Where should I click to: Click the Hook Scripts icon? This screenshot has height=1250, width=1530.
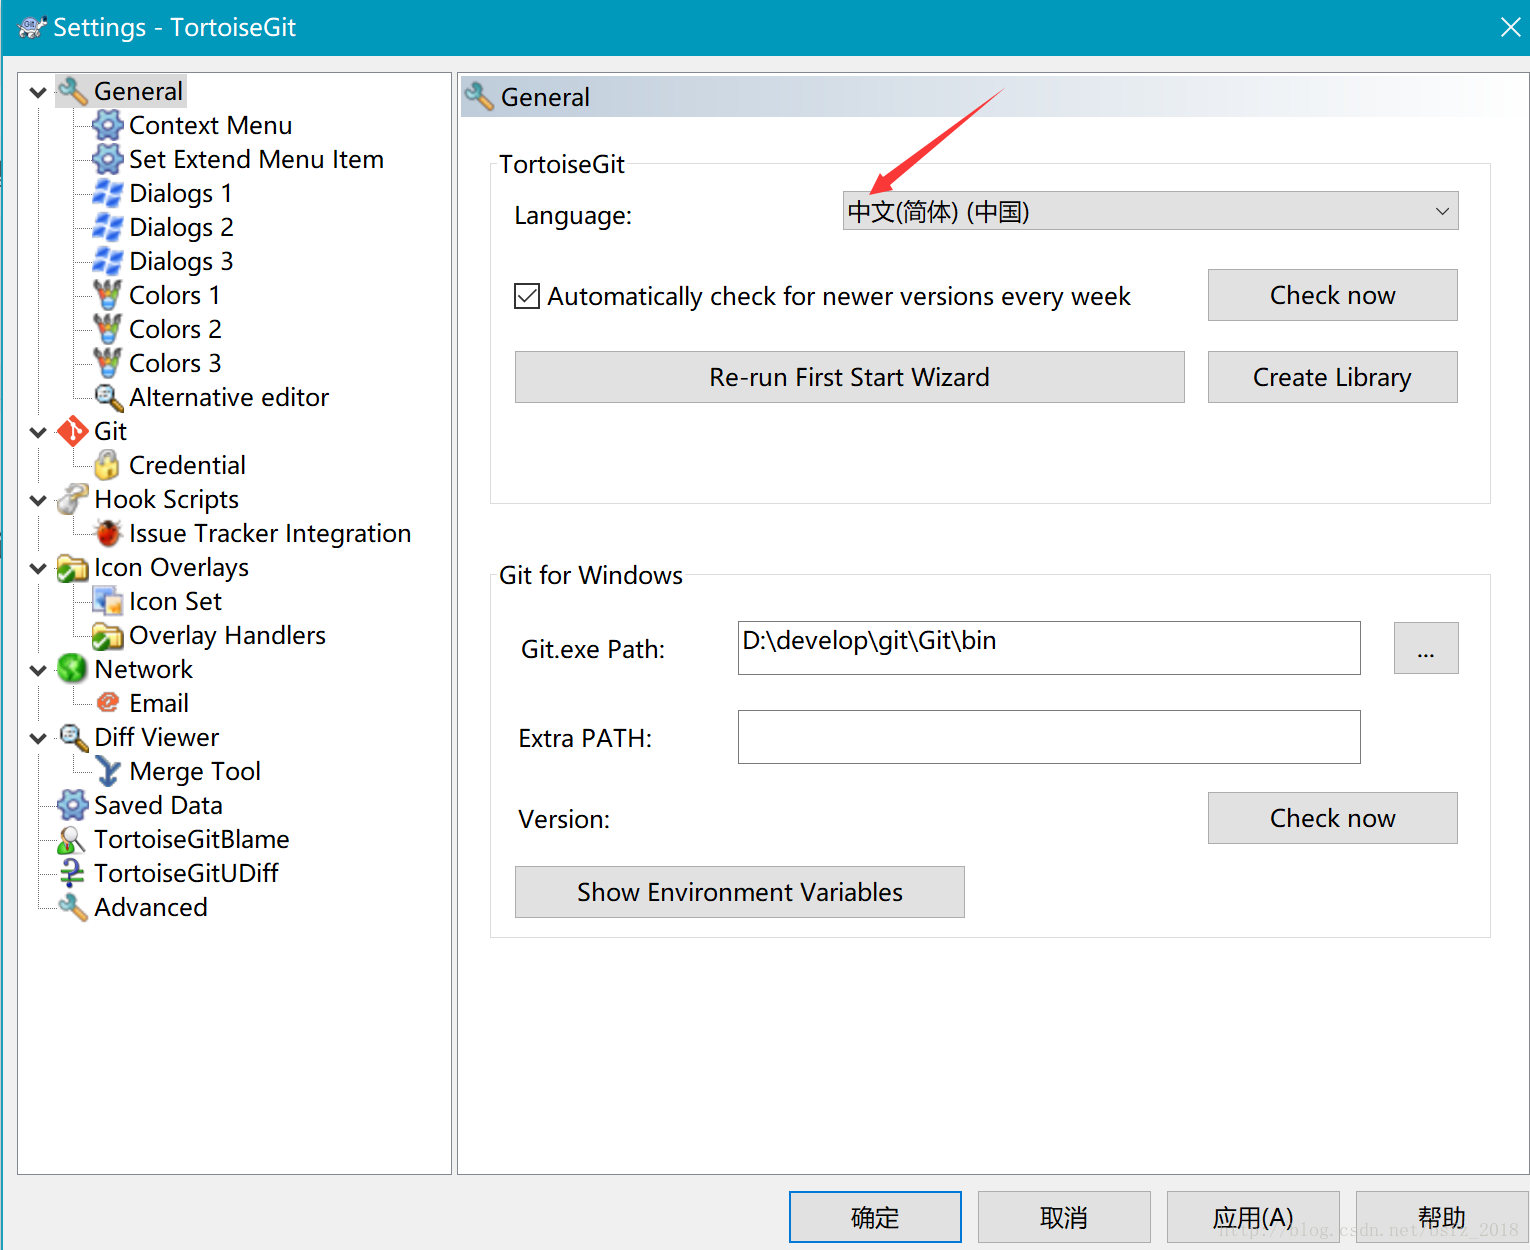pyautogui.click(x=73, y=499)
